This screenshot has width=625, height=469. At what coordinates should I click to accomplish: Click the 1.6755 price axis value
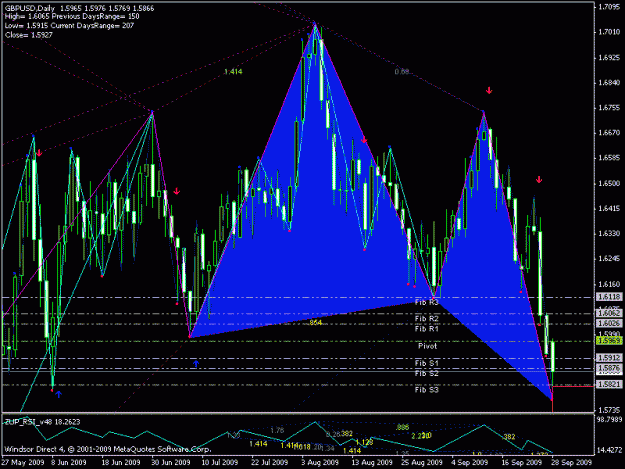609,108
